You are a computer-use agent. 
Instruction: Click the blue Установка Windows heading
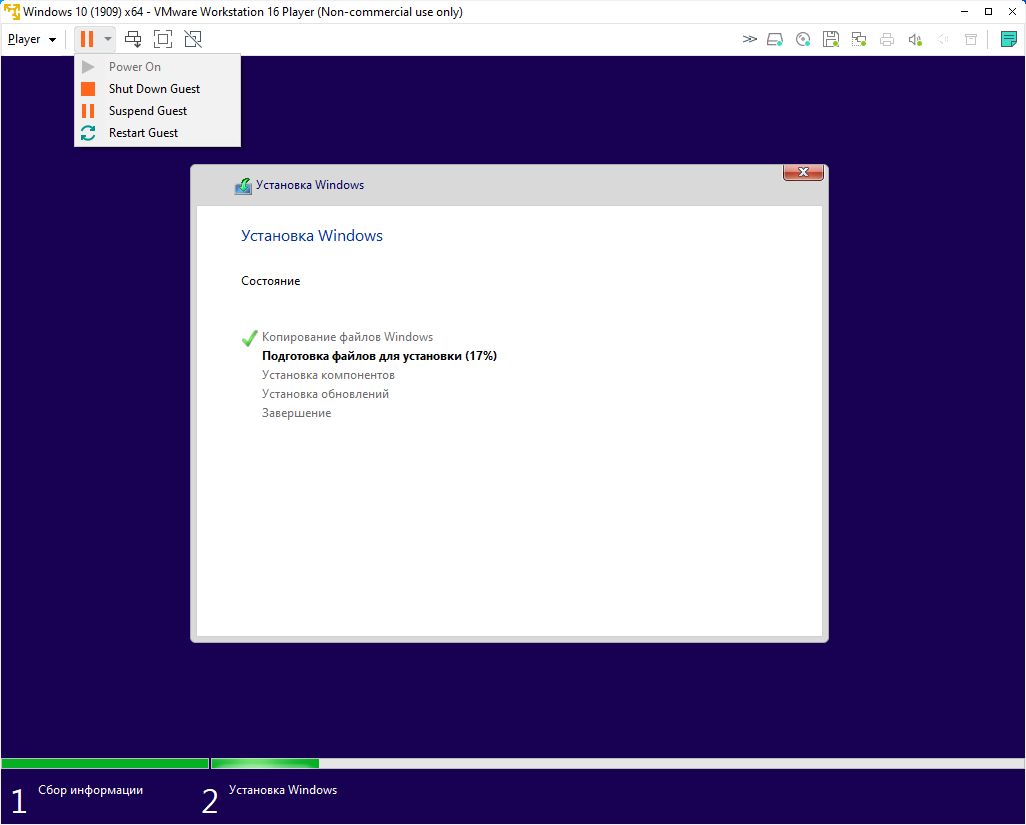click(311, 236)
